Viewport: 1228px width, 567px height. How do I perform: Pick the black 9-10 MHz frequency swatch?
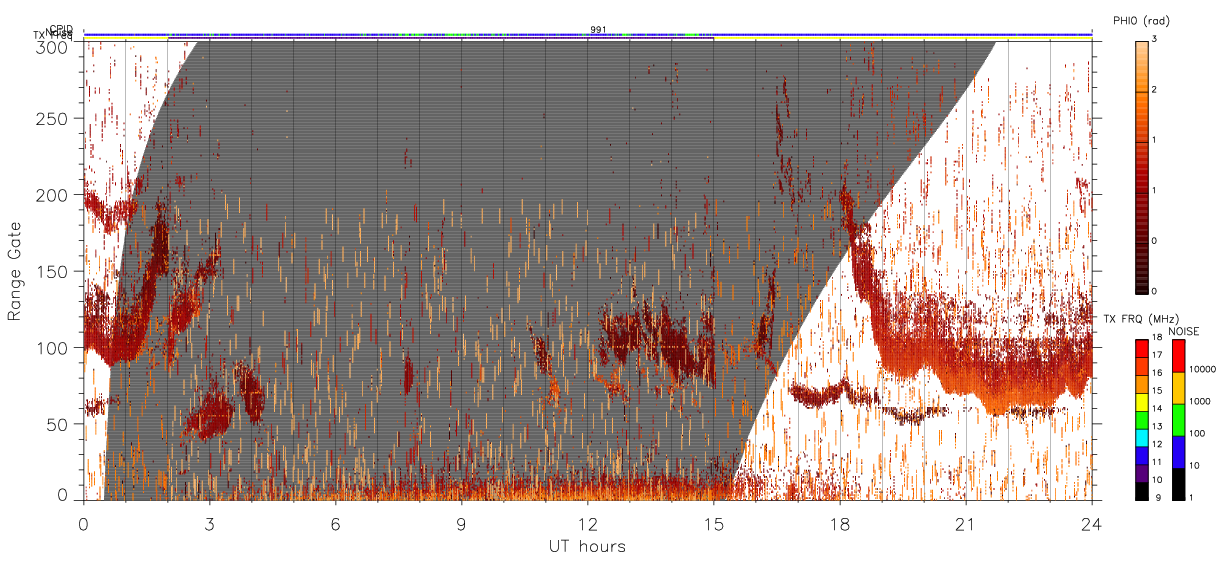[x=1142, y=490]
